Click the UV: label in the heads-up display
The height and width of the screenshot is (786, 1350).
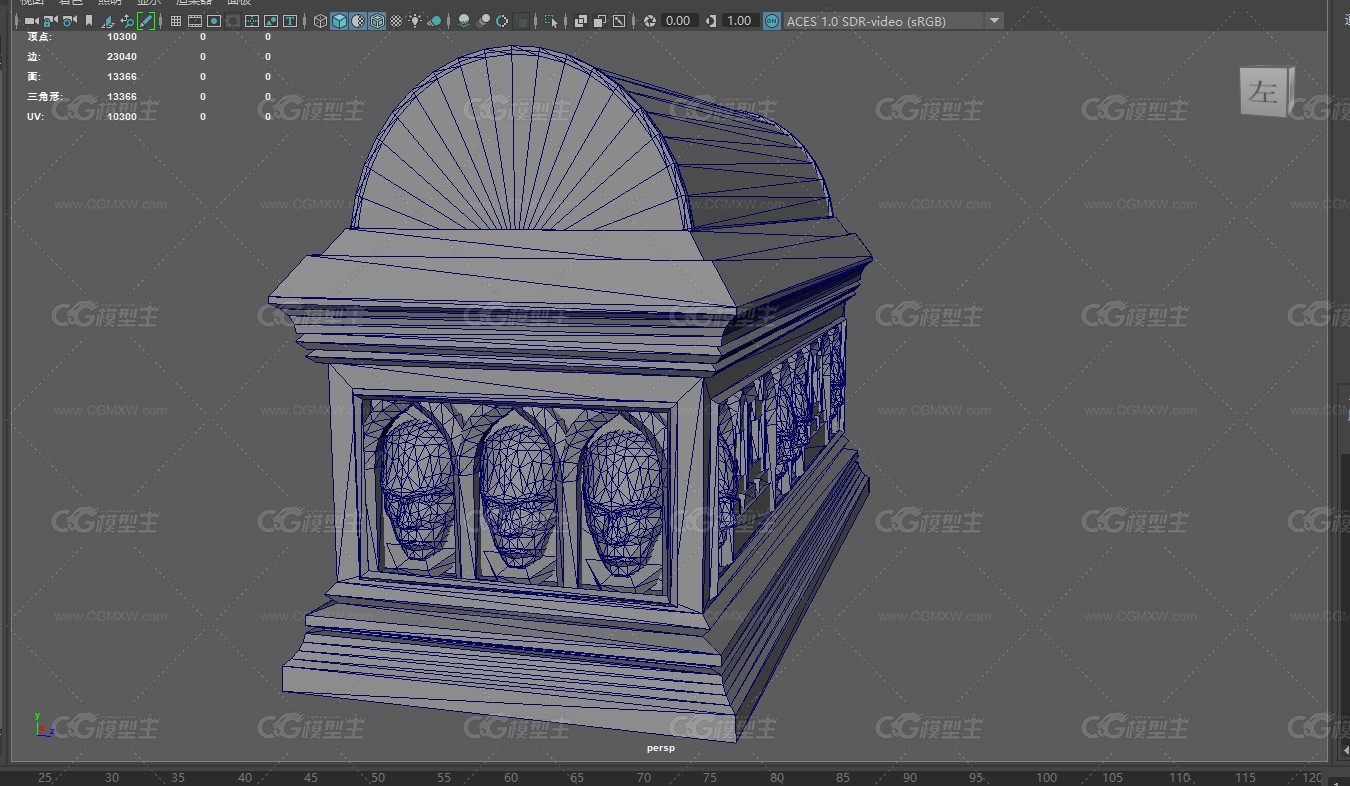(34, 116)
